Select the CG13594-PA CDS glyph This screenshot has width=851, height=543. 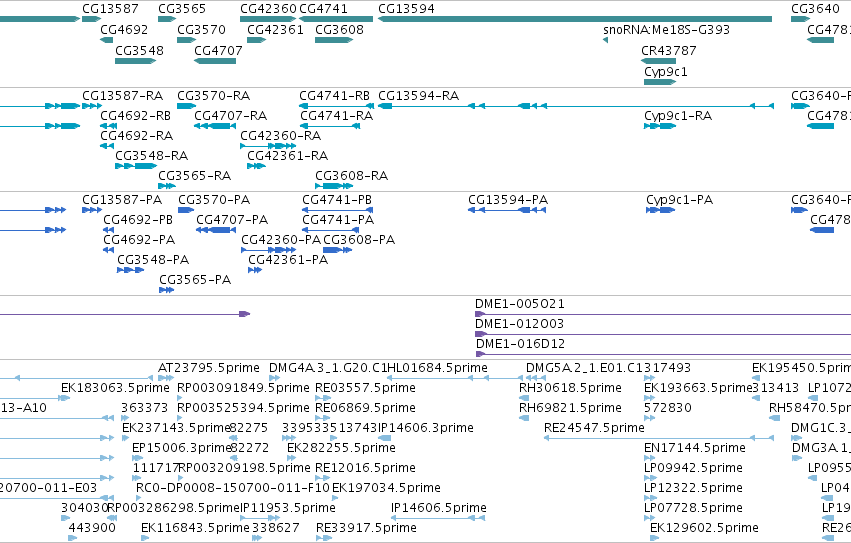(x=507, y=210)
